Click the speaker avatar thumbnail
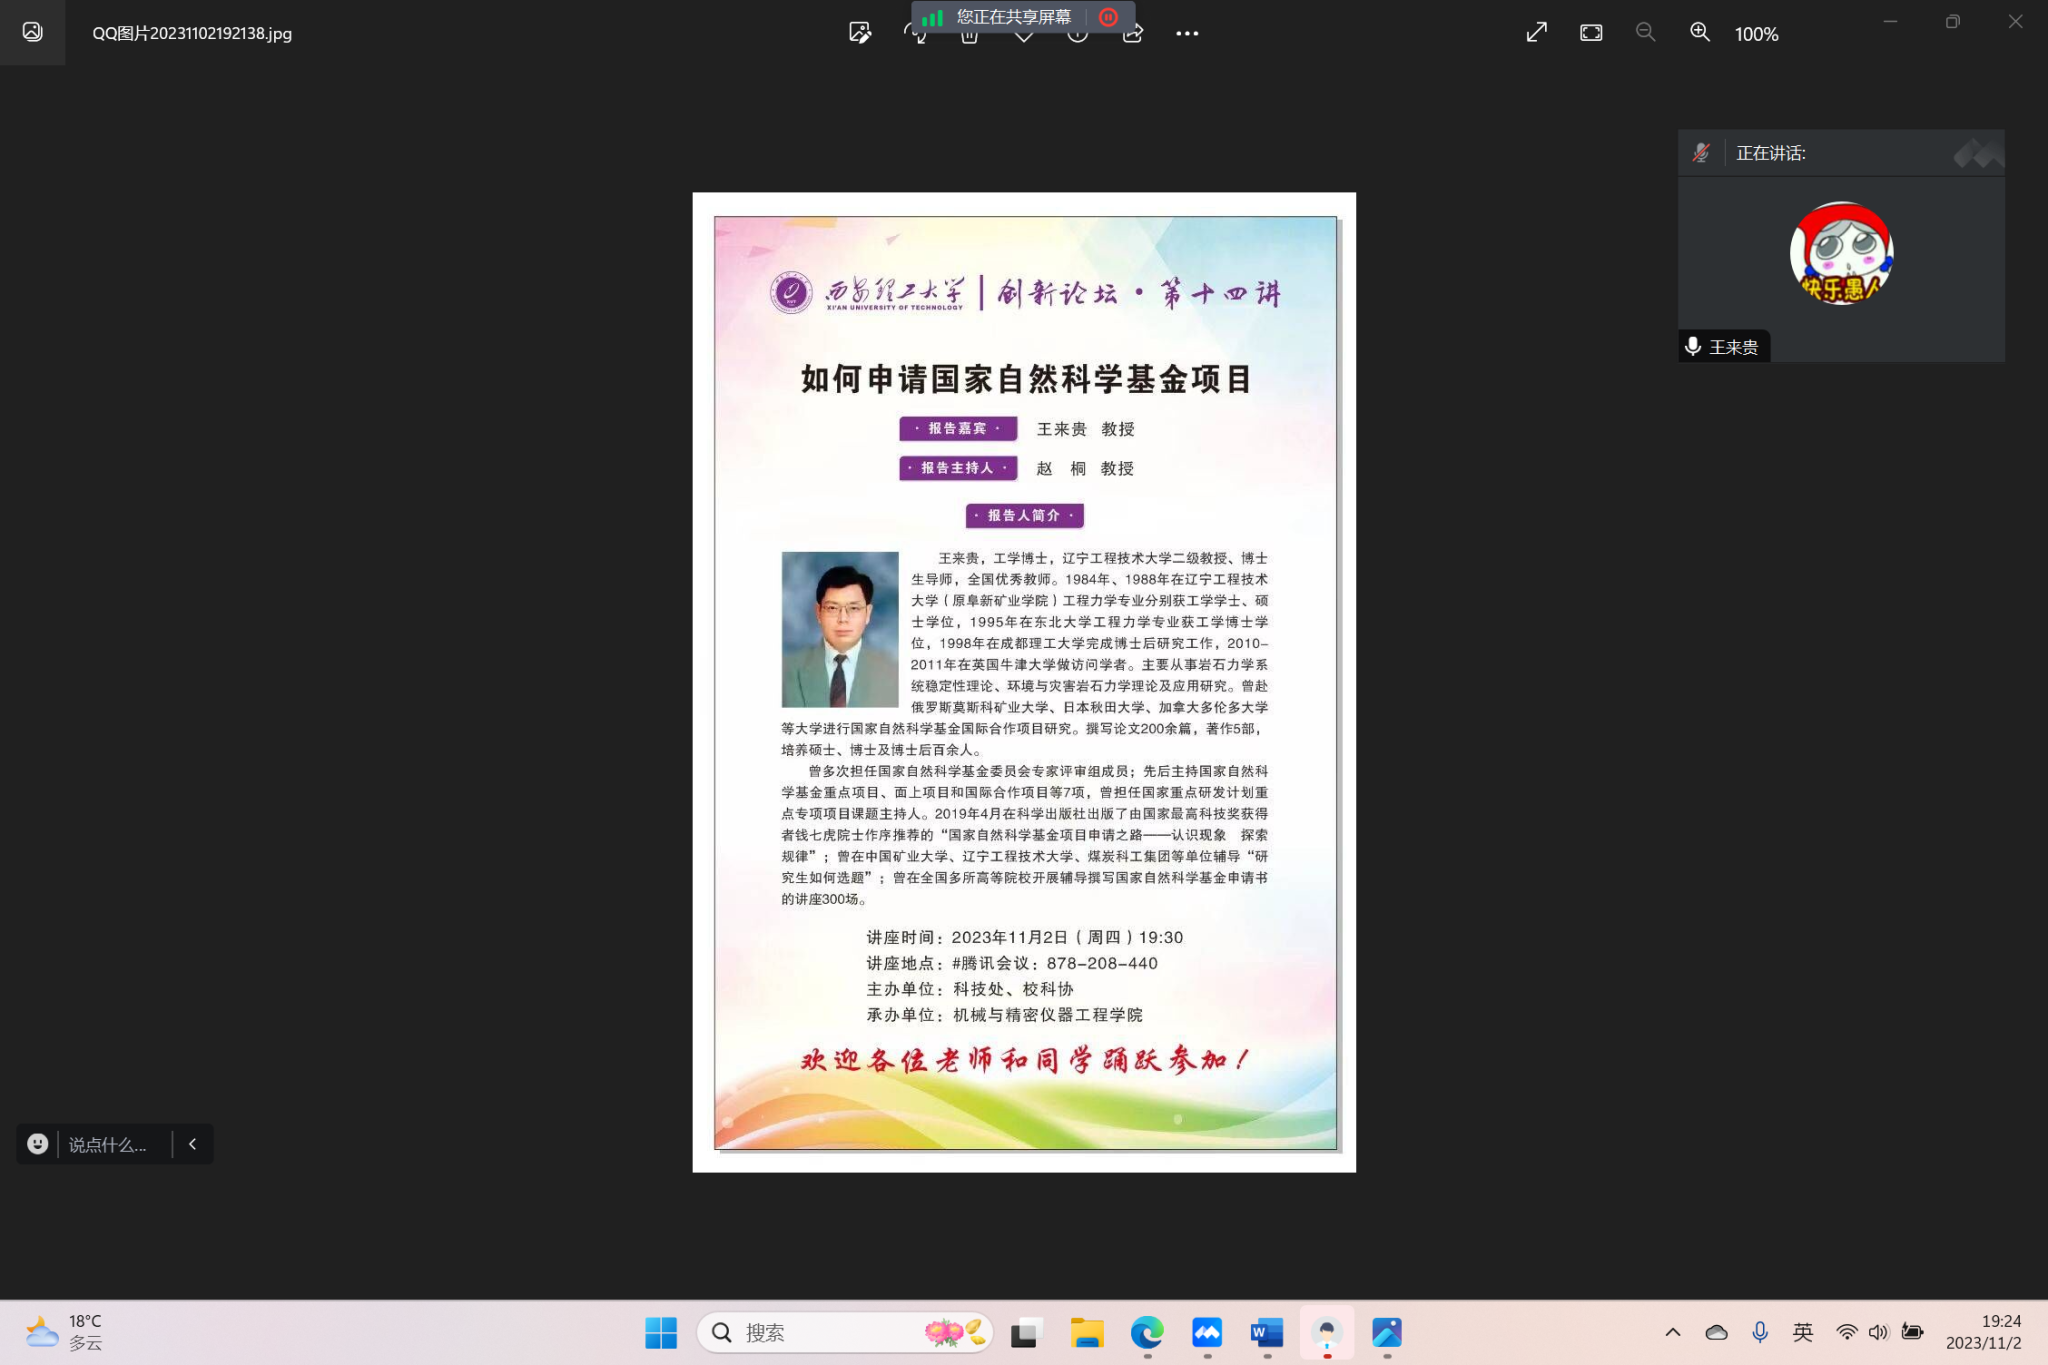Viewport: 2048px width, 1365px height. point(1840,253)
